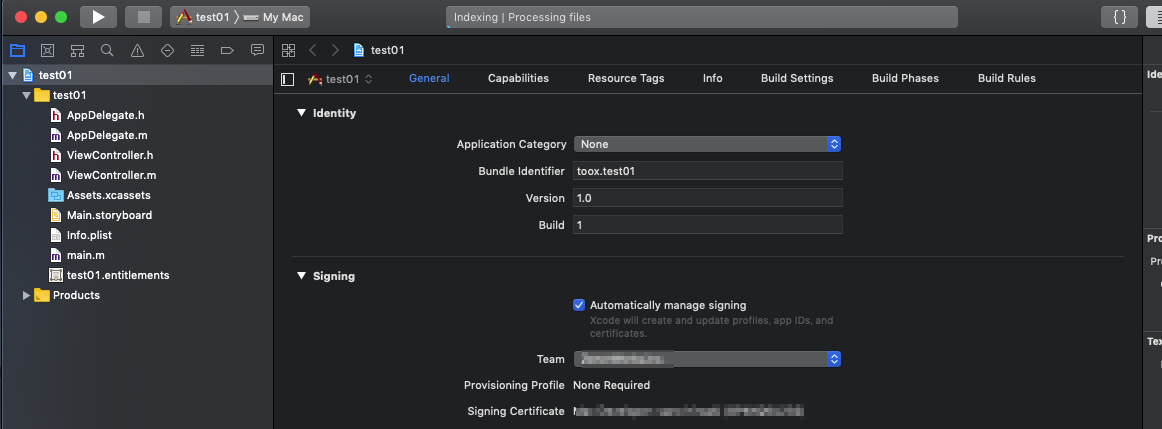The width and height of the screenshot is (1162, 429).
Task: Collapse the test01 project root
Action: point(12,76)
